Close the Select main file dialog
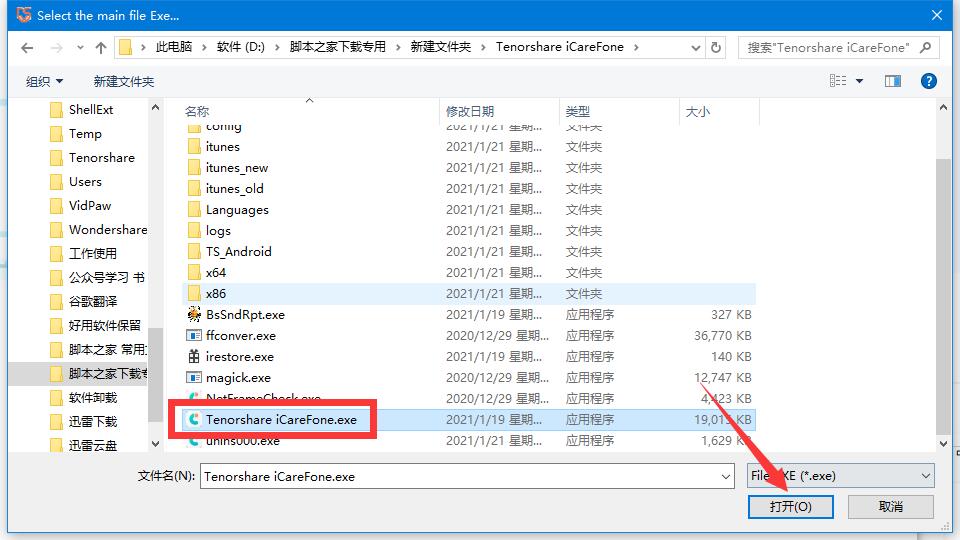 coord(937,15)
